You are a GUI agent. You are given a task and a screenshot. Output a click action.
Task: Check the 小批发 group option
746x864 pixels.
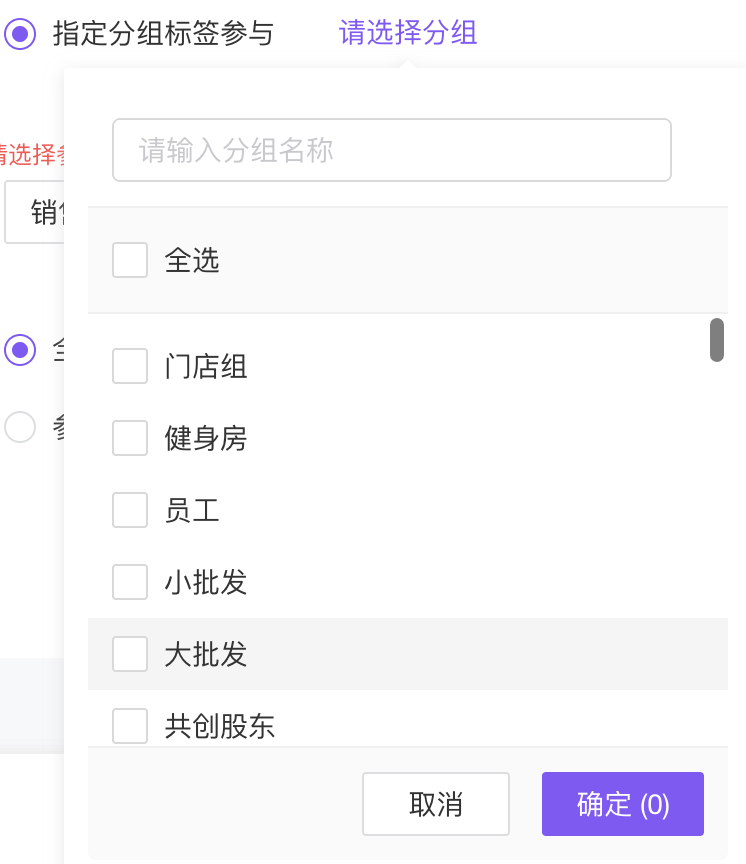(x=130, y=582)
